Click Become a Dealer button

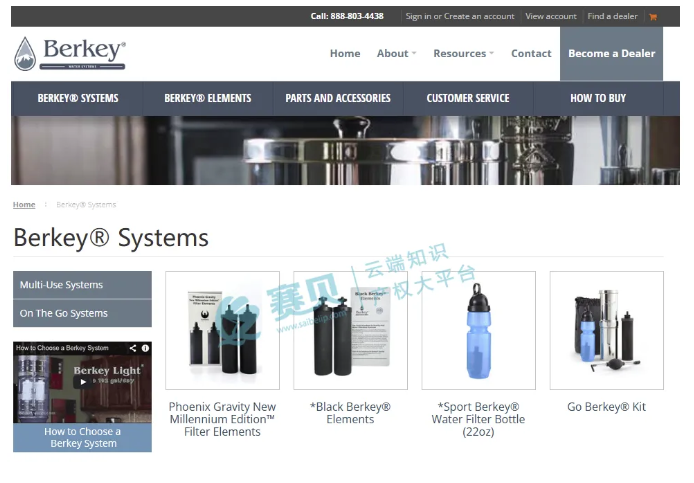(x=611, y=54)
